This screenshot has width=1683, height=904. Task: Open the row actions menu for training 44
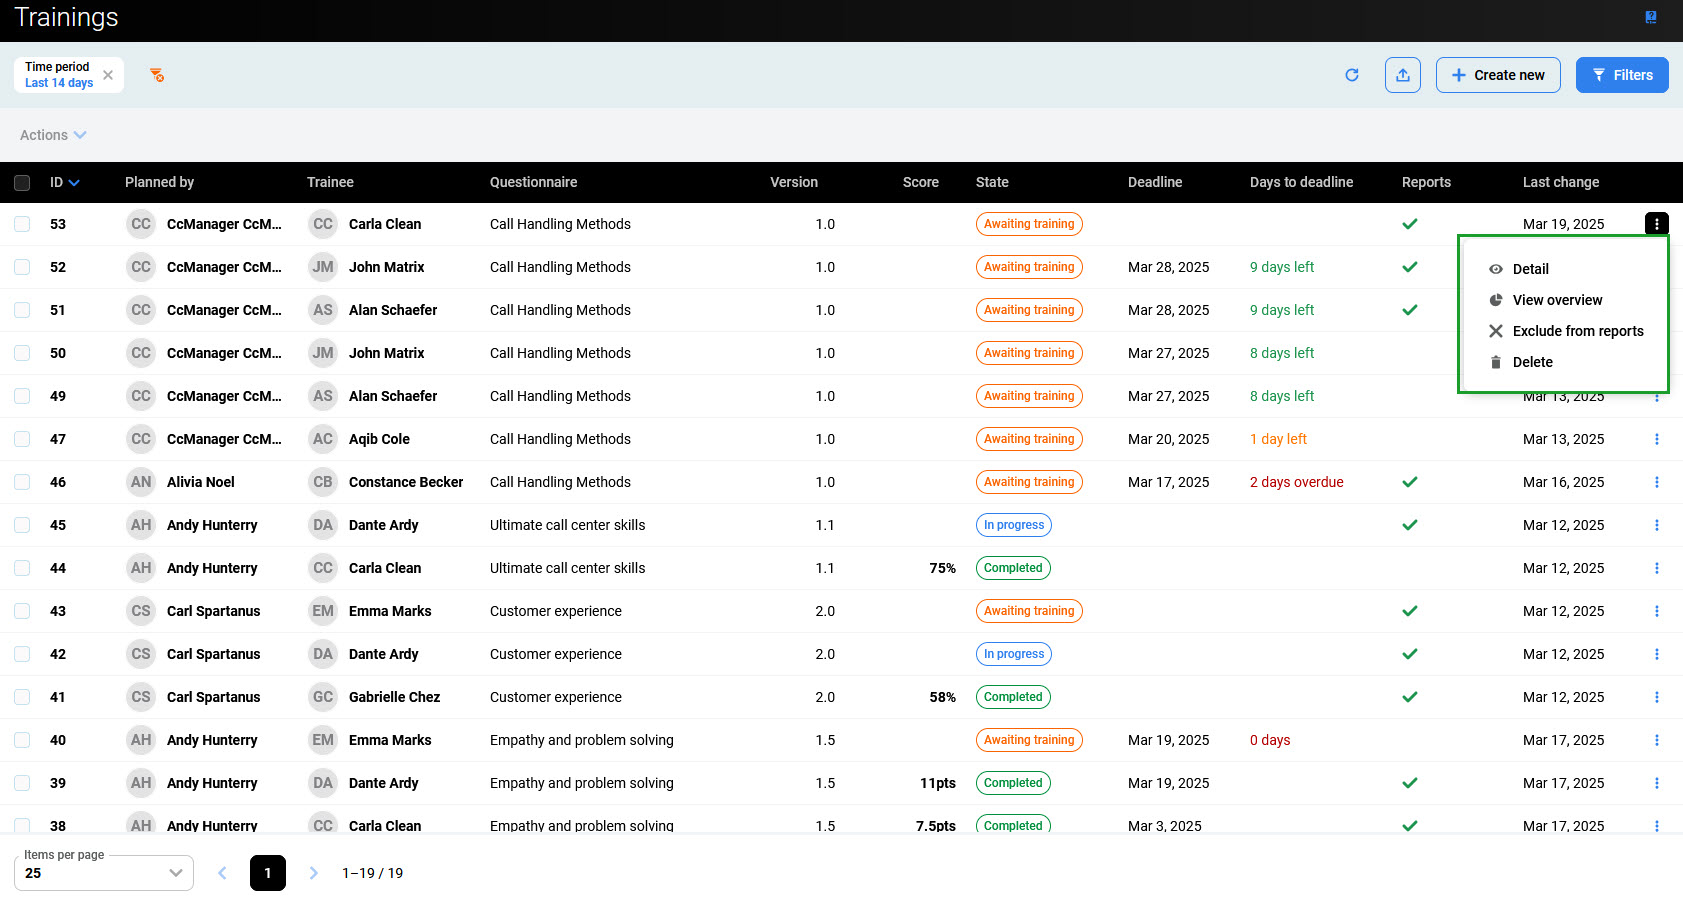click(x=1656, y=568)
